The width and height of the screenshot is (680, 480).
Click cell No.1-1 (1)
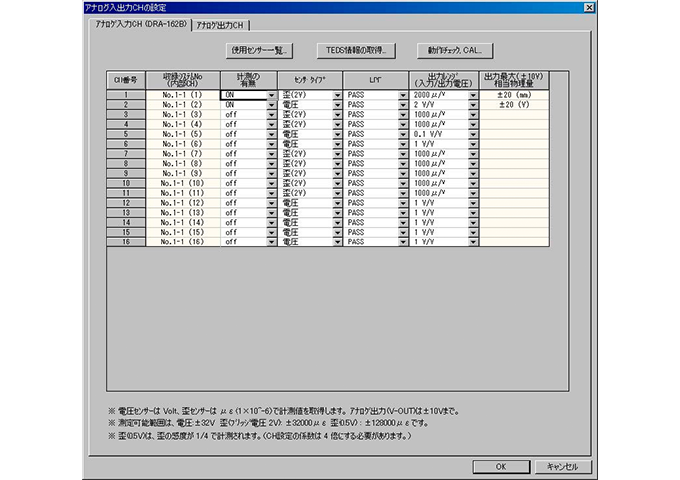coord(183,95)
